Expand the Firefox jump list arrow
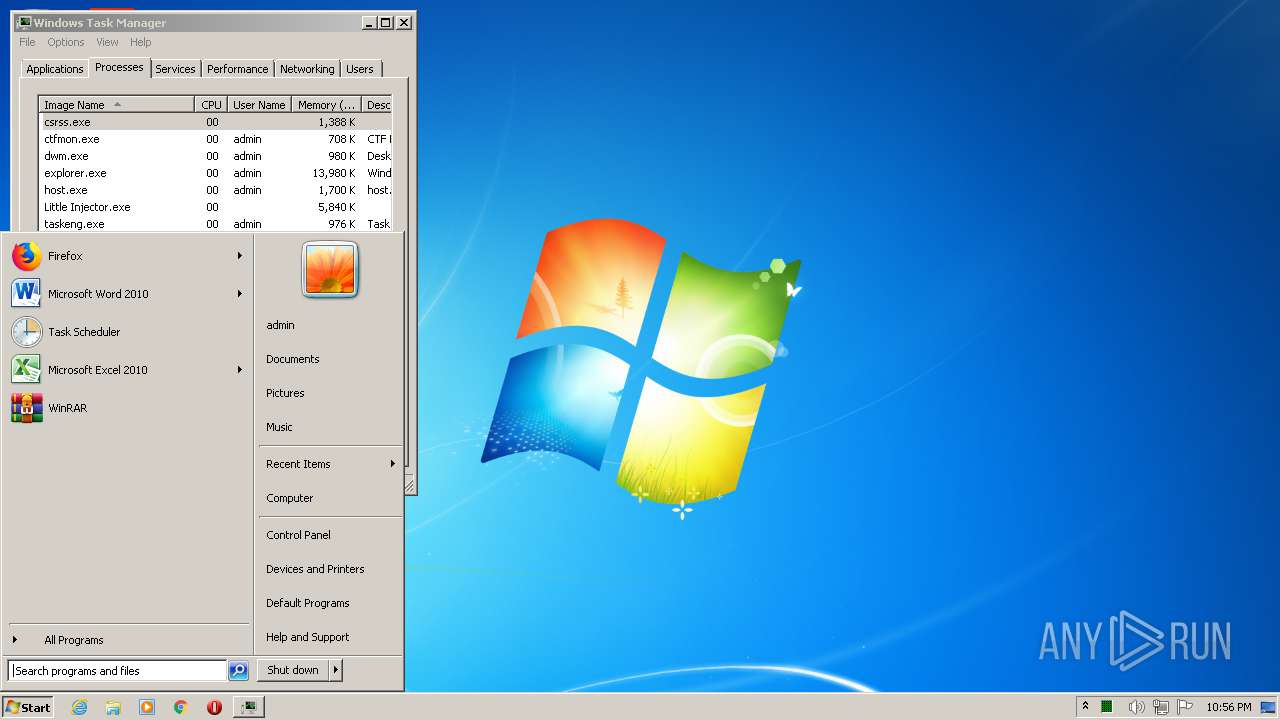The height and width of the screenshot is (720, 1280). [240, 256]
